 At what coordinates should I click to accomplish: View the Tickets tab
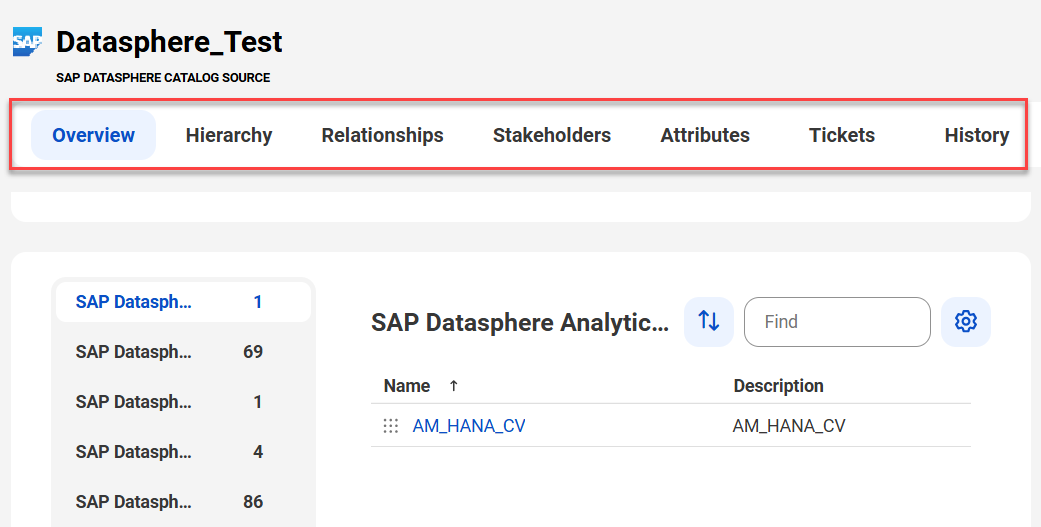[842, 135]
